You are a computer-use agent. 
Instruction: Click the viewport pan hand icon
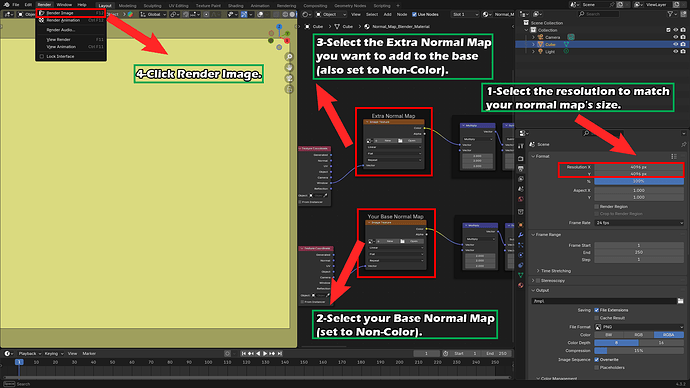289,67
